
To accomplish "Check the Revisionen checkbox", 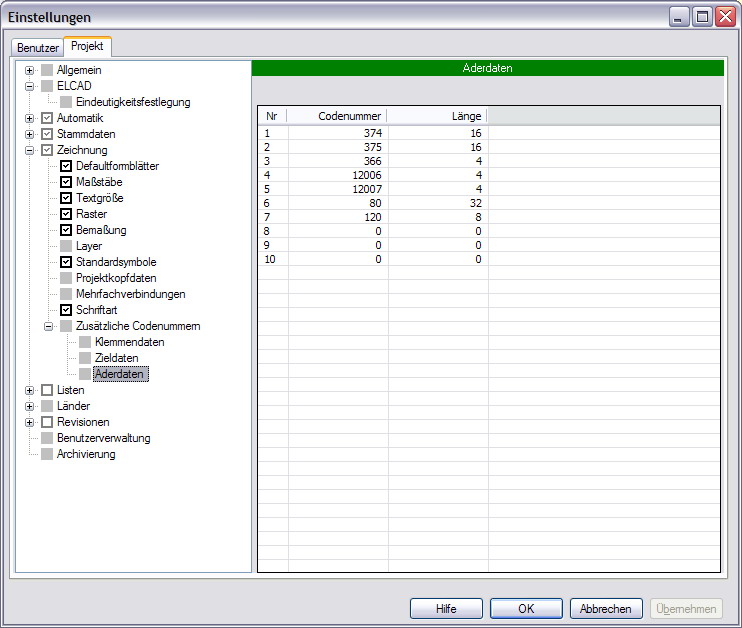I will pyautogui.click(x=47, y=422).
